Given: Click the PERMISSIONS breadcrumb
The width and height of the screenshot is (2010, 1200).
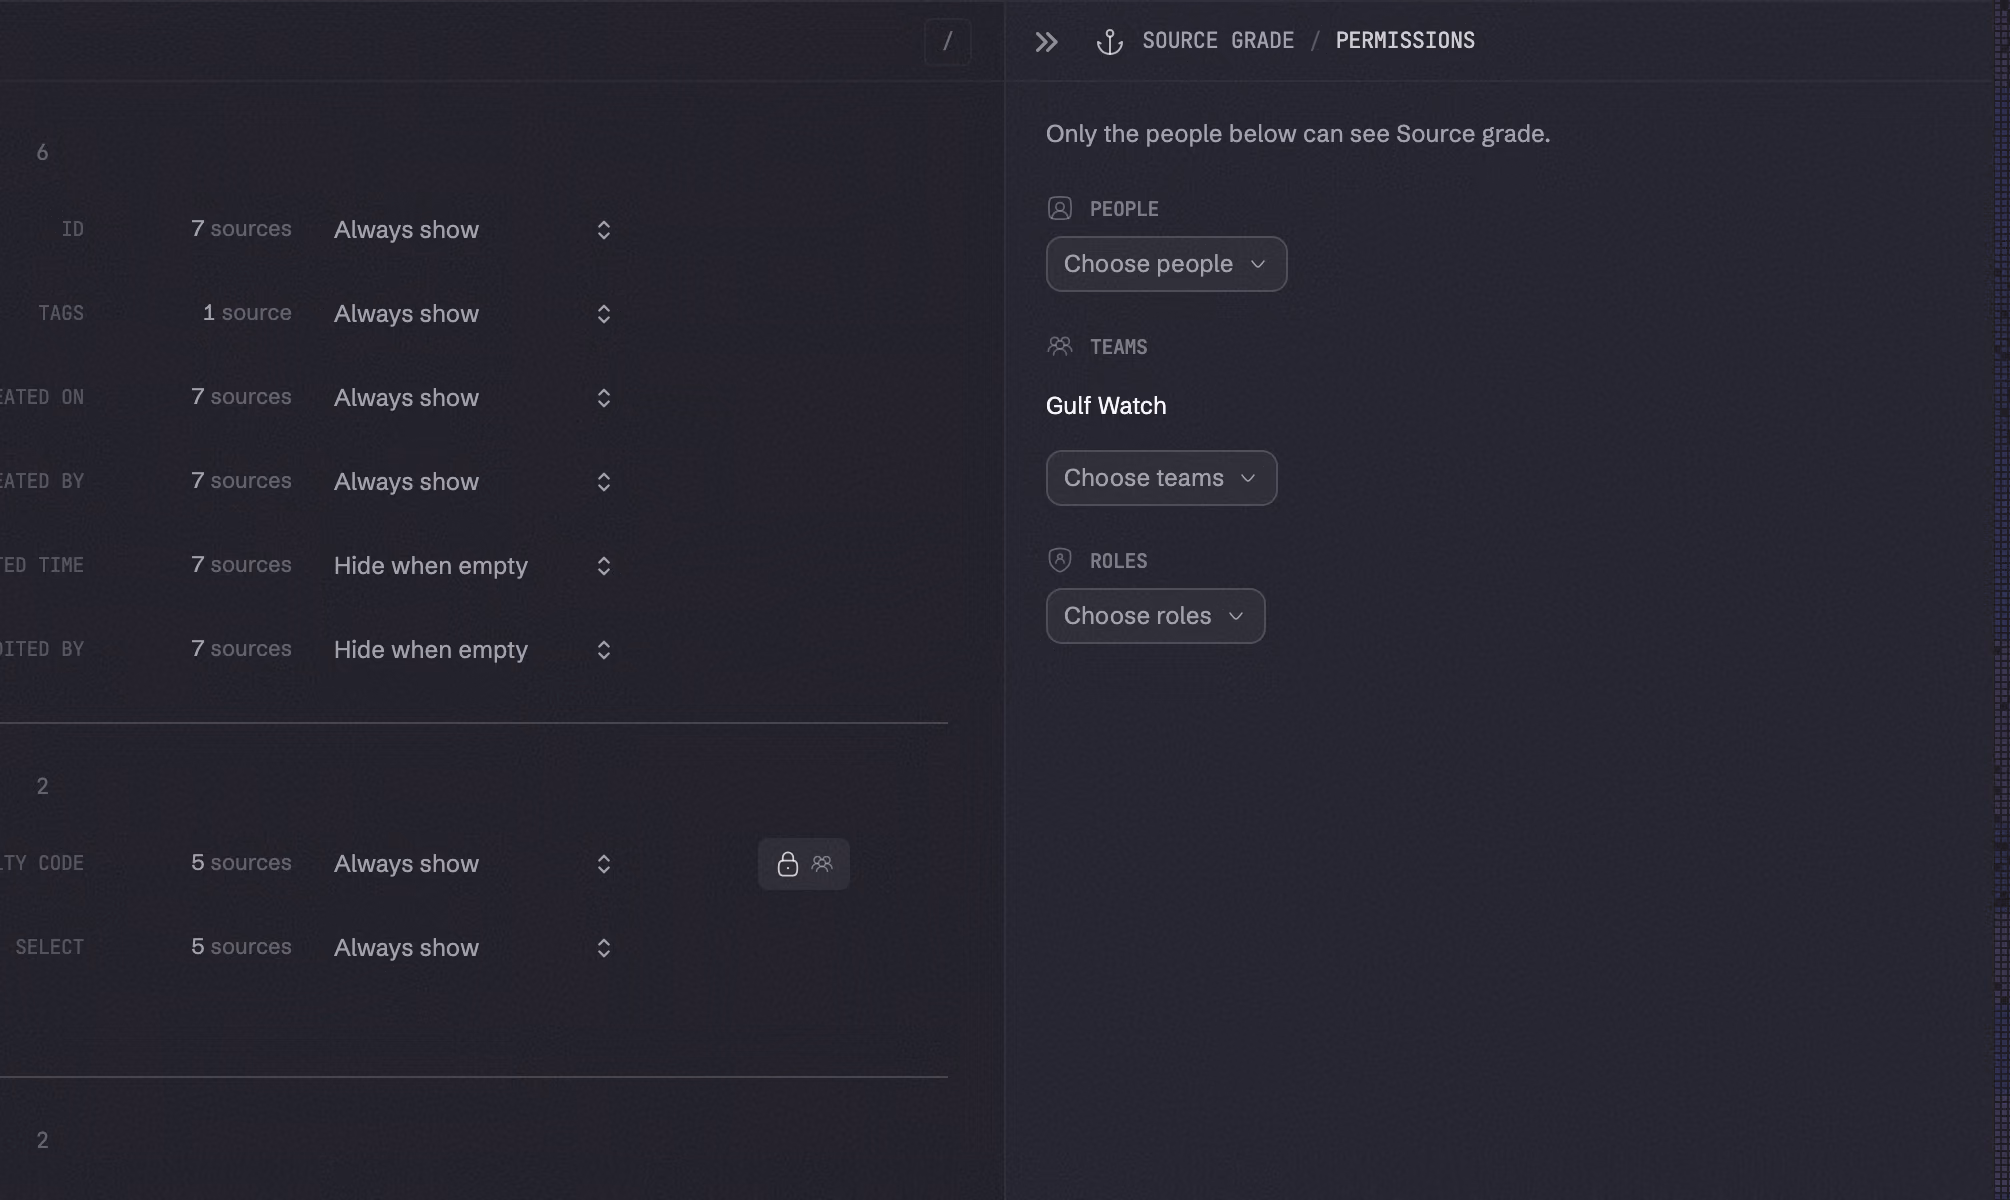Looking at the screenshot, I should (x=1405, y=41).
